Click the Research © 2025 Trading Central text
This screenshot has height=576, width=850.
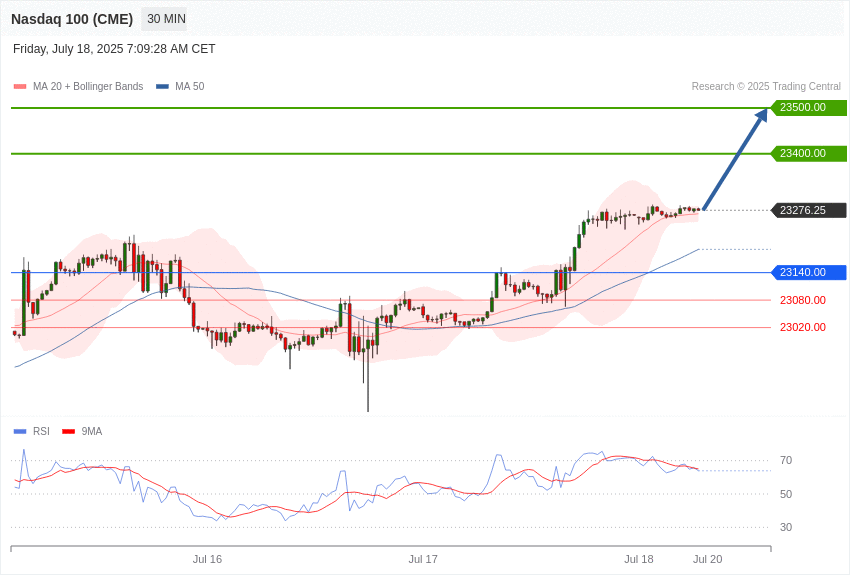766,86
